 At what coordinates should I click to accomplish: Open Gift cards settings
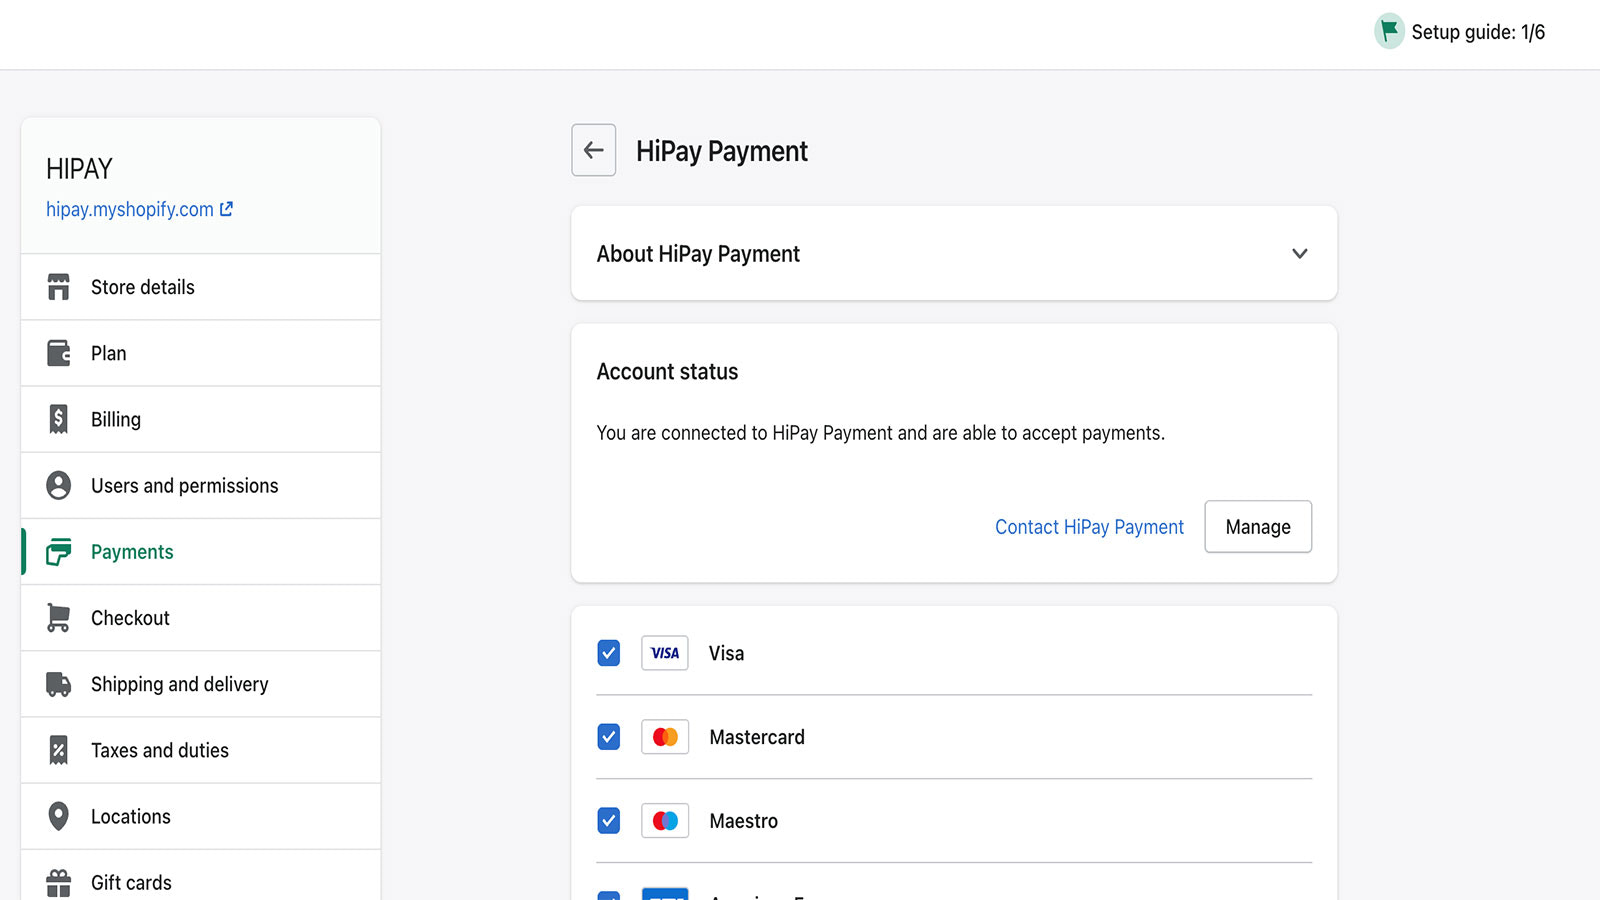tap(201, 876)
